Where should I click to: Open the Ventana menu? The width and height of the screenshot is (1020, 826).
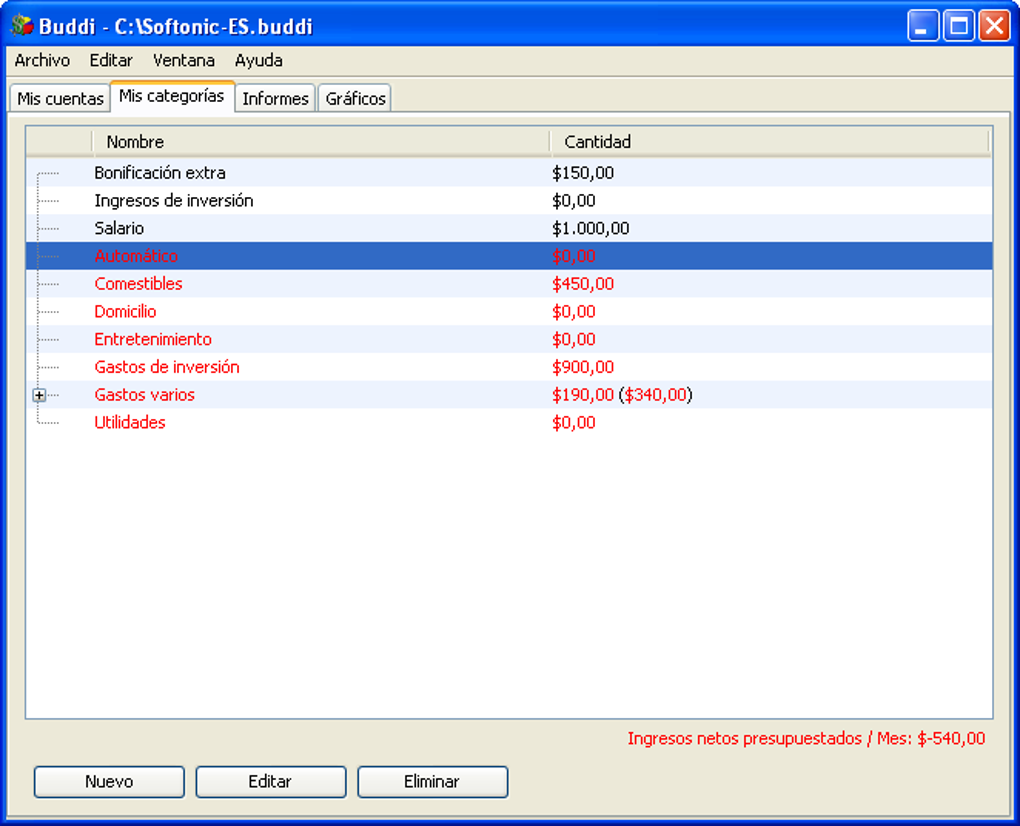183,60
